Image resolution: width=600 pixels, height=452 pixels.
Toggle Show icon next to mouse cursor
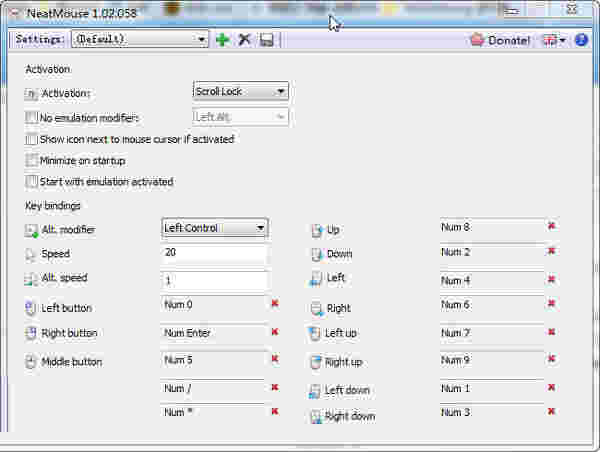[31, 139]
